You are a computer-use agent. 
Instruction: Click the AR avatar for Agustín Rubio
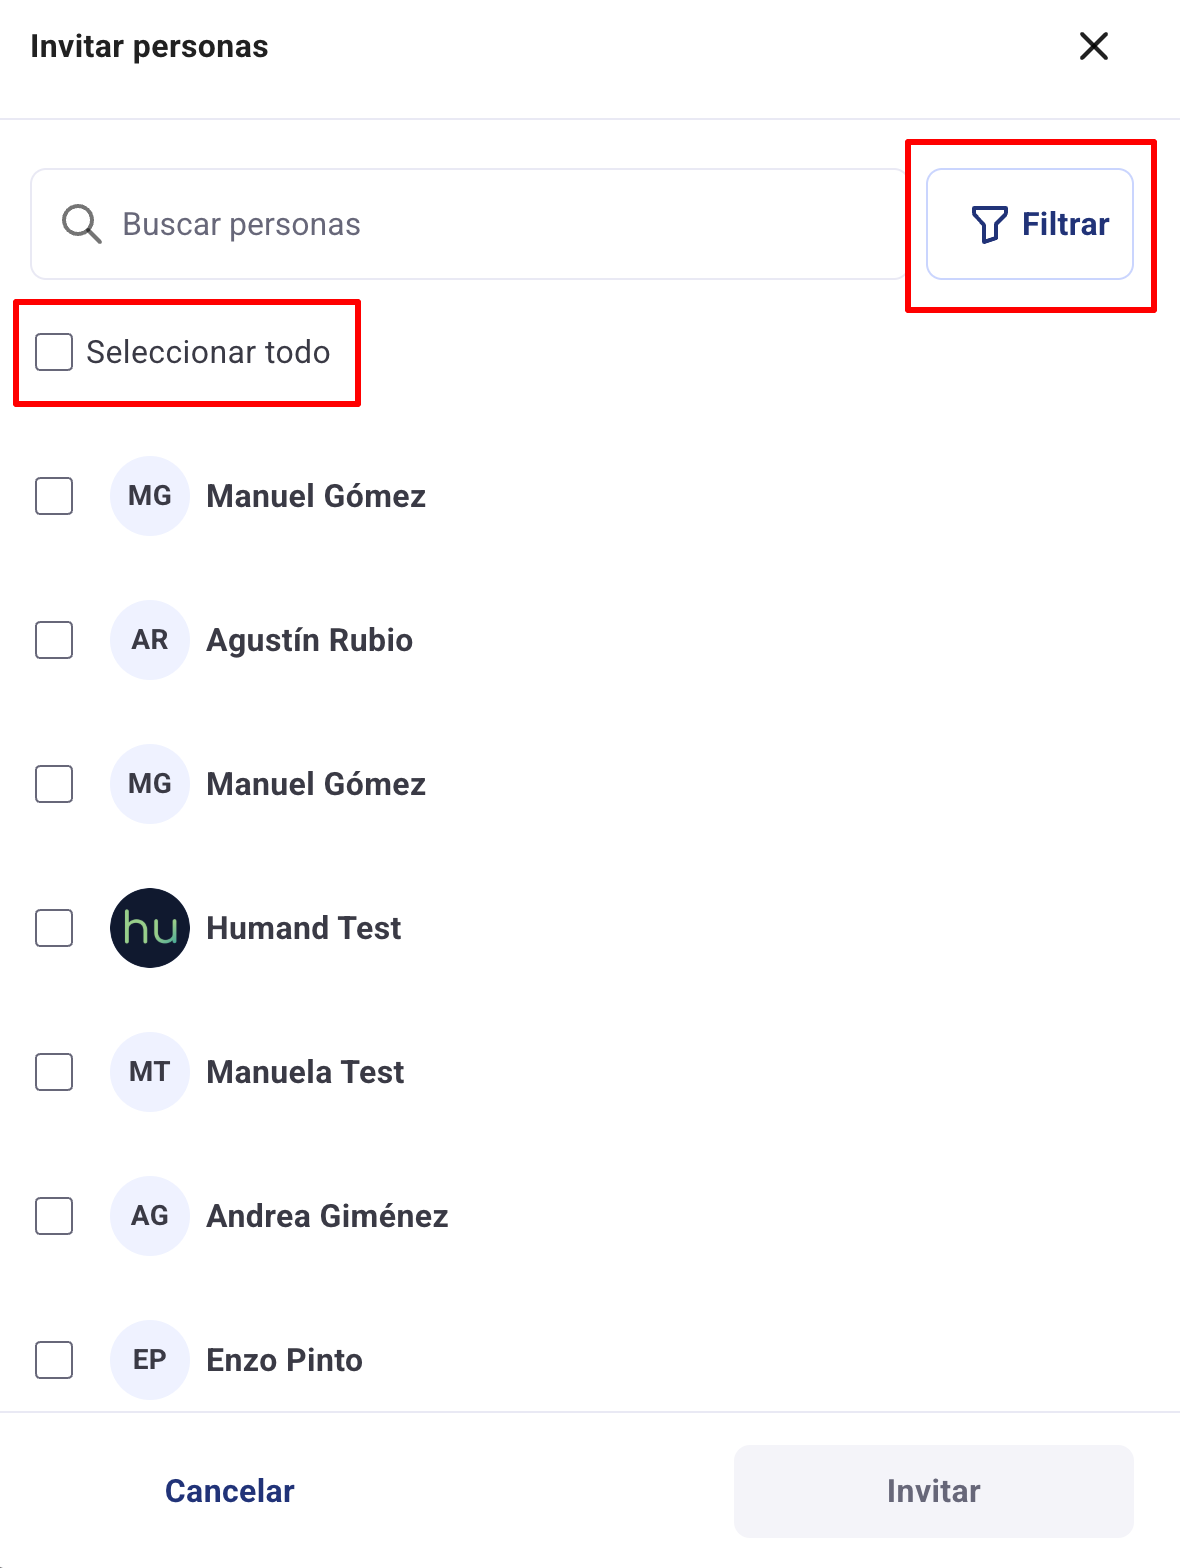click(x=150, y=640)
